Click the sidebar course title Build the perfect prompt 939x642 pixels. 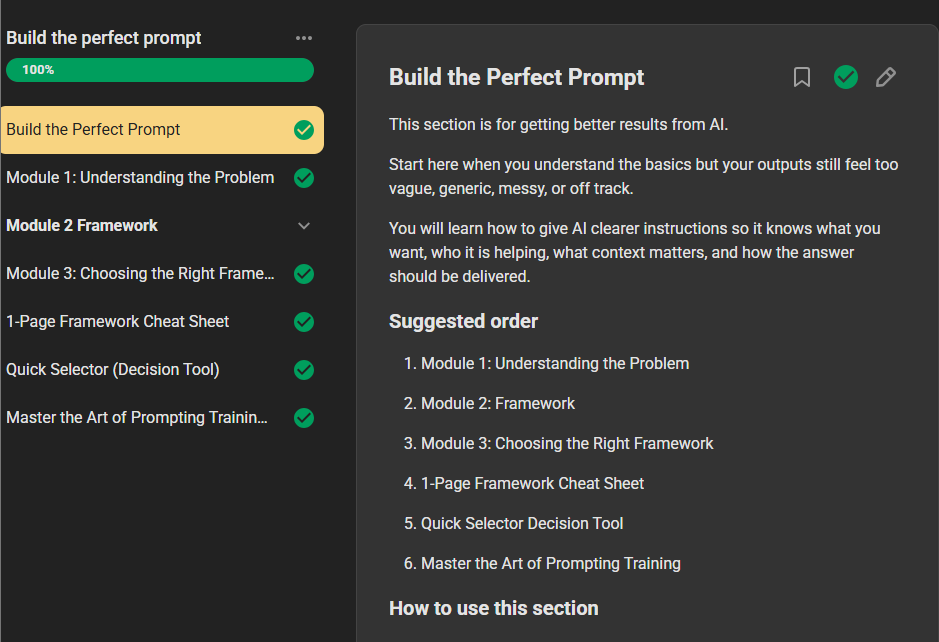[104, 38]
